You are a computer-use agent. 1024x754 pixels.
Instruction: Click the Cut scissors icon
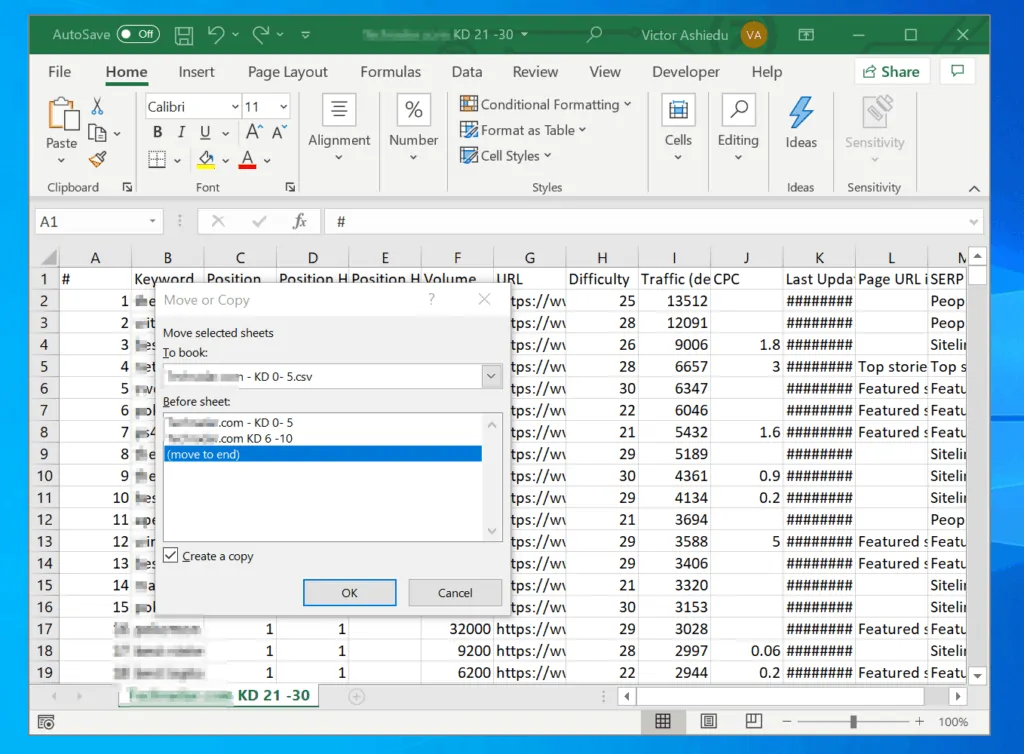(97, 106)
